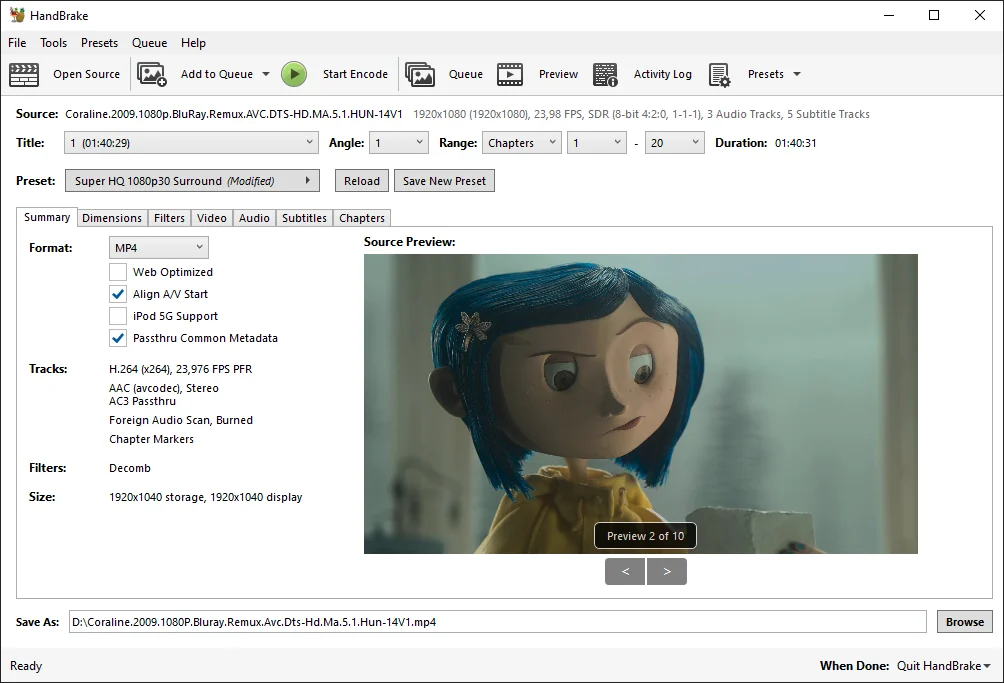Open the Activity Log icon
This screenshot has height=683, width=1004.
click(x=605, y=74)
